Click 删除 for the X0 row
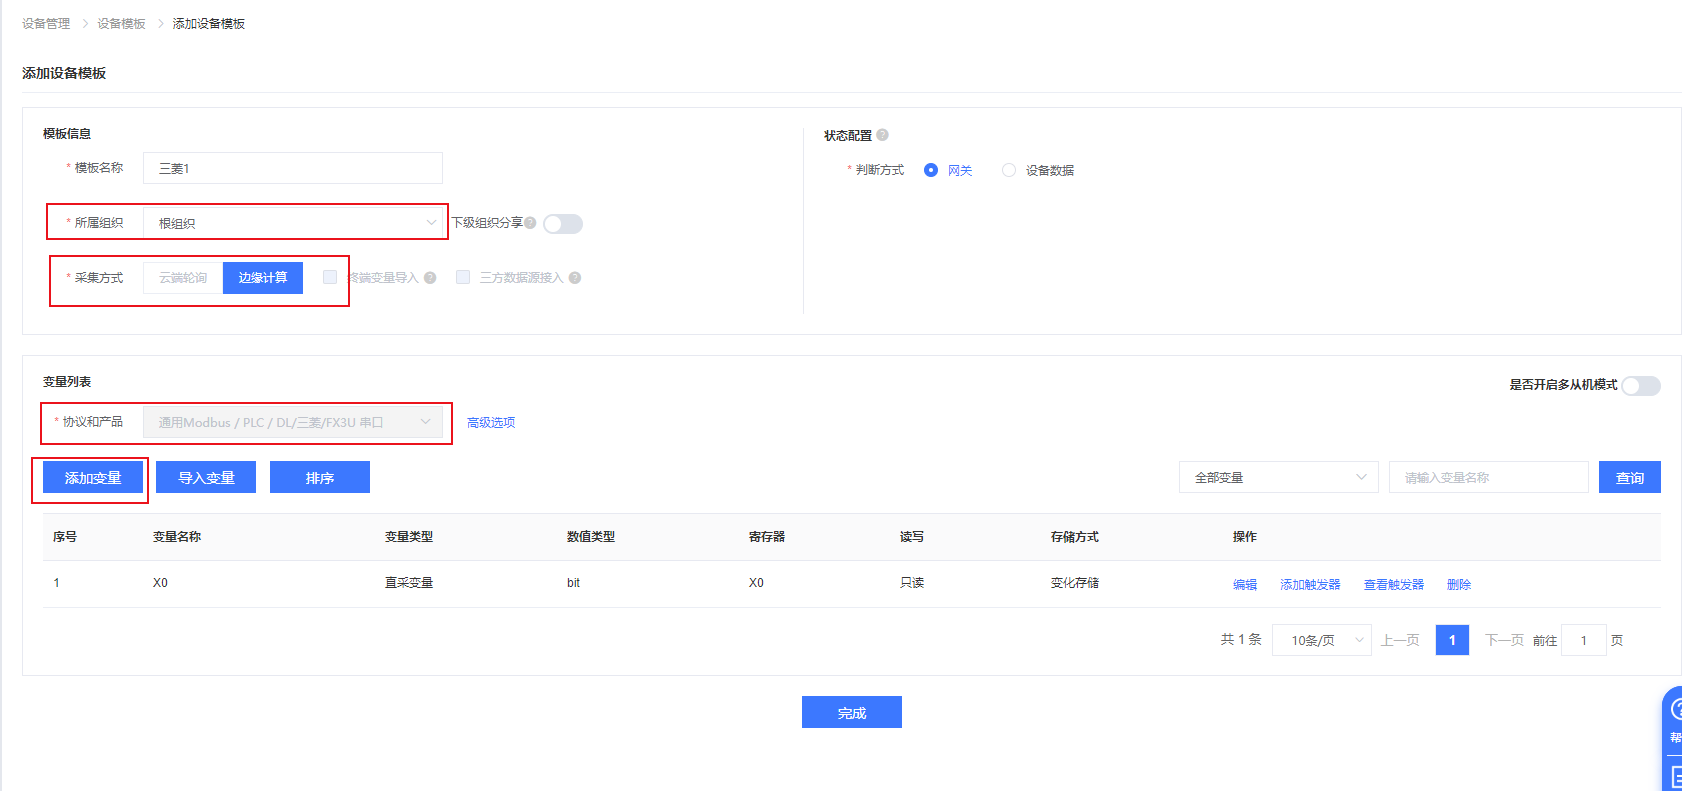1682x791 pixels. [x=1458, y=585]
